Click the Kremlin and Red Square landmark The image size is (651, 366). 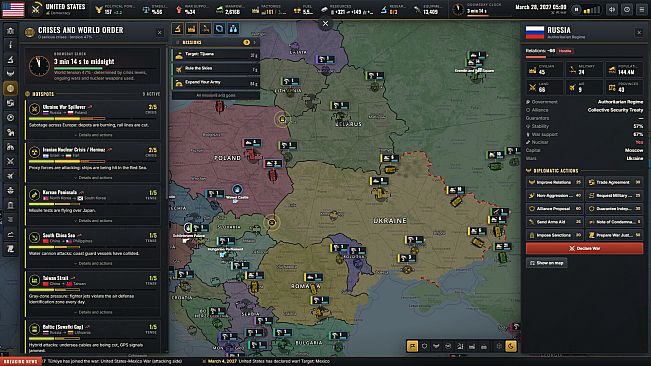point(474,71)
